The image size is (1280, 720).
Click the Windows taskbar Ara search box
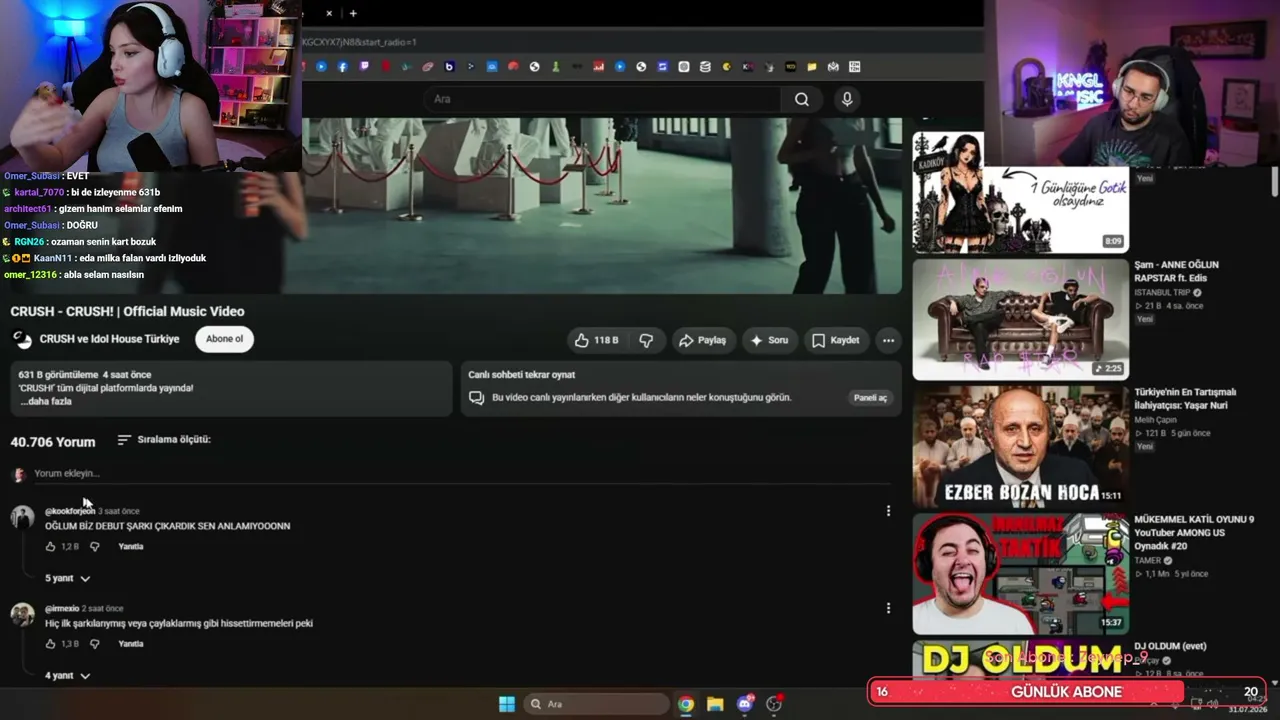pyautogui.click(x=596, y=704)
